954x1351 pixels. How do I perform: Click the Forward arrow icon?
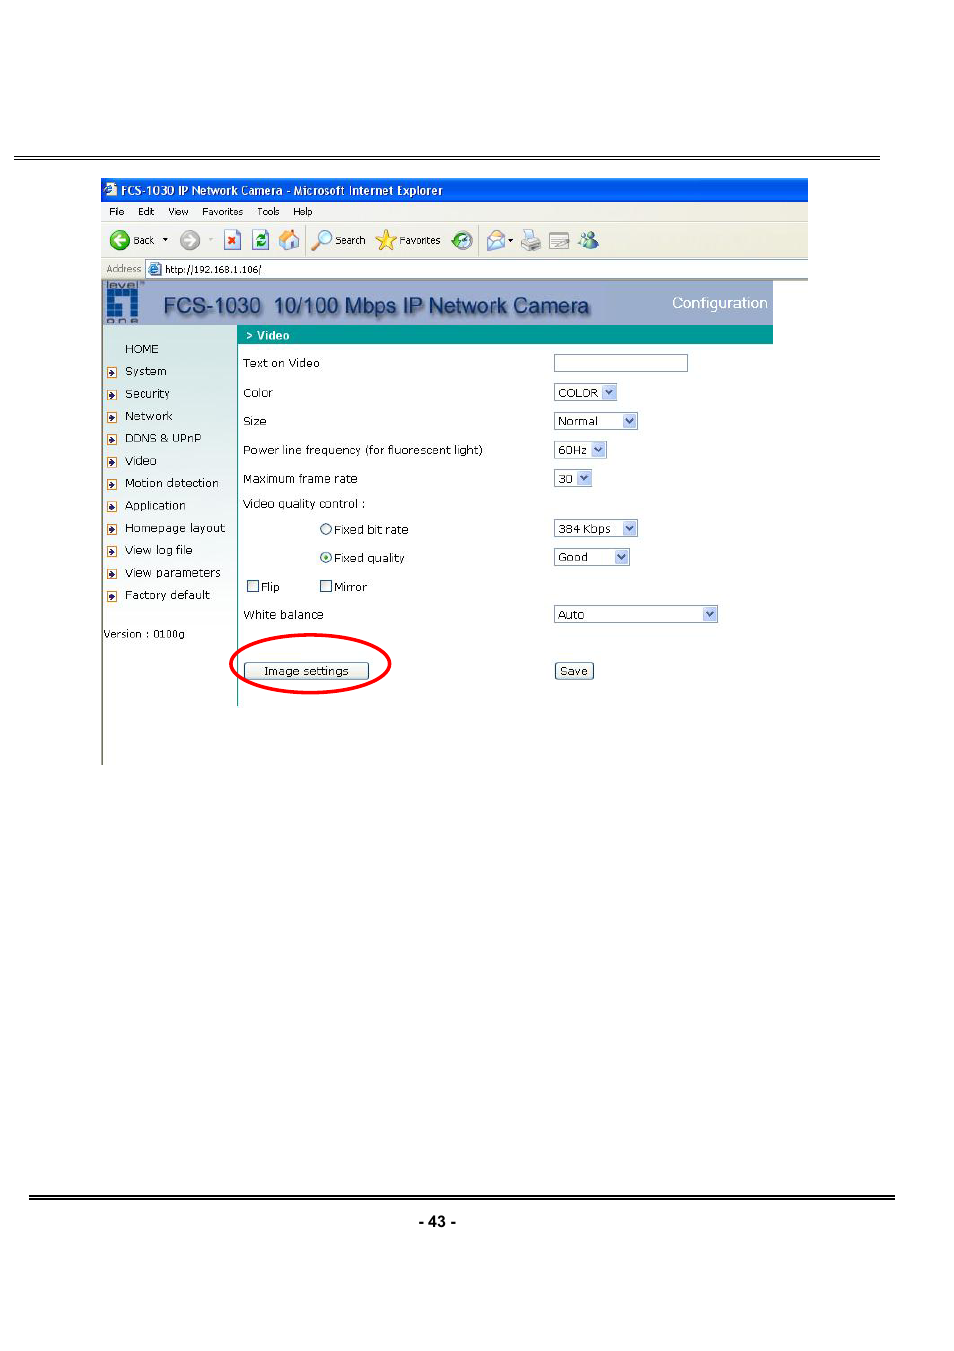click(190, 240)
